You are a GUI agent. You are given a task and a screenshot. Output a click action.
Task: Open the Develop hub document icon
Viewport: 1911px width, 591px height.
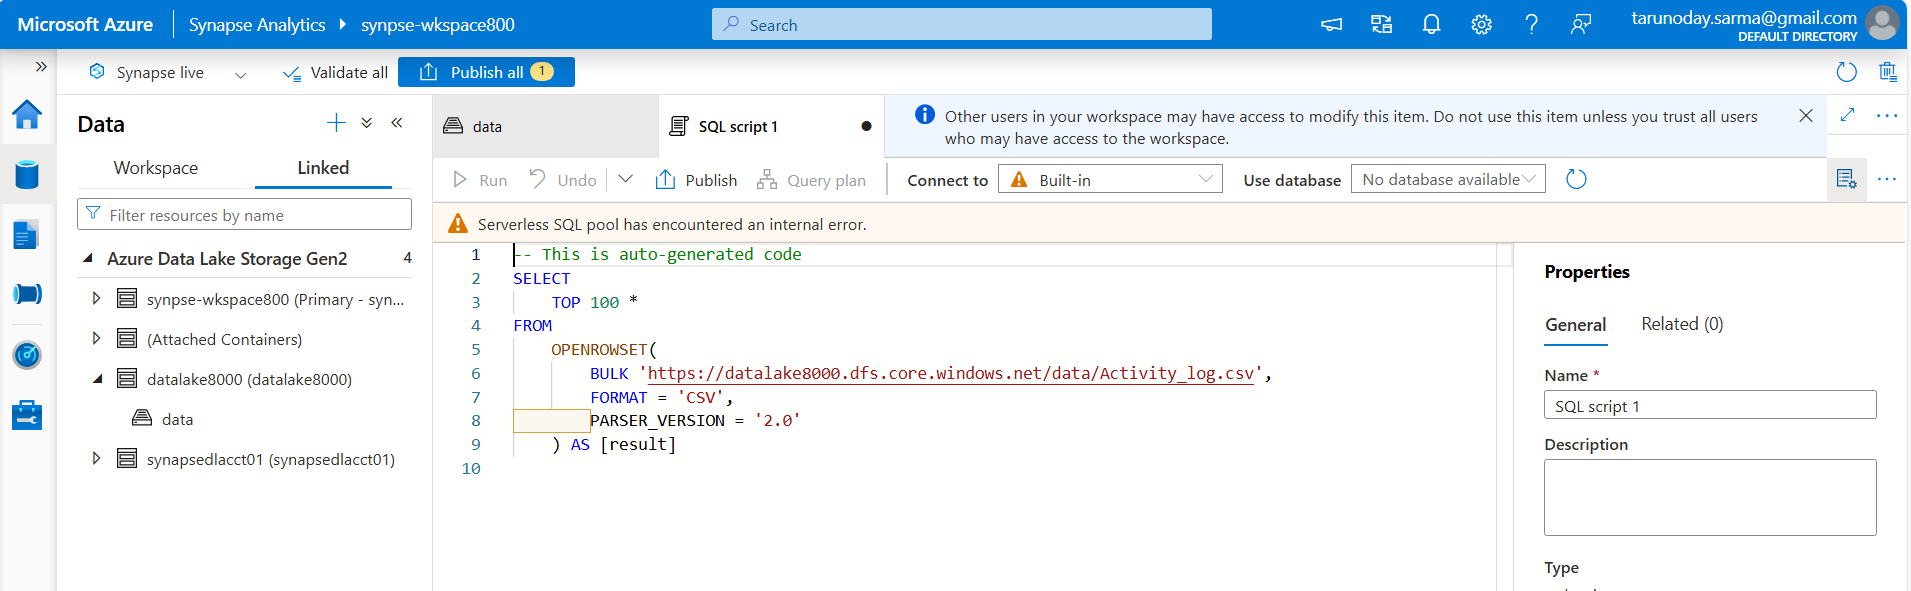27,235
